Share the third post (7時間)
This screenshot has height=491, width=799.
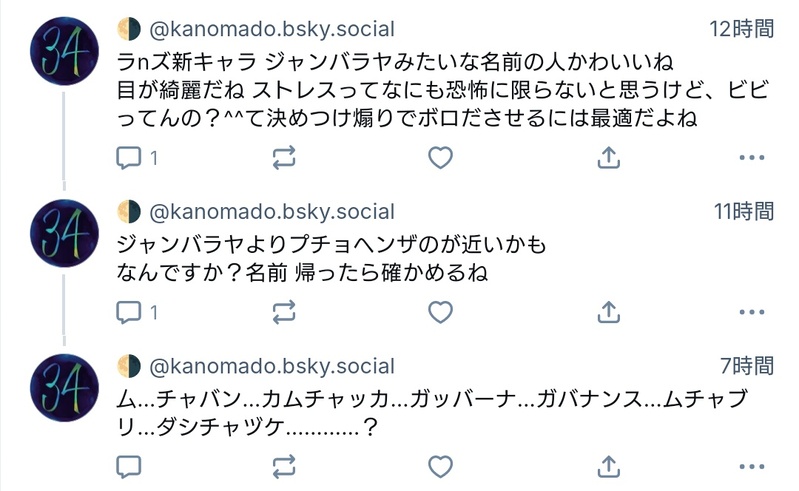click(608, 465)
